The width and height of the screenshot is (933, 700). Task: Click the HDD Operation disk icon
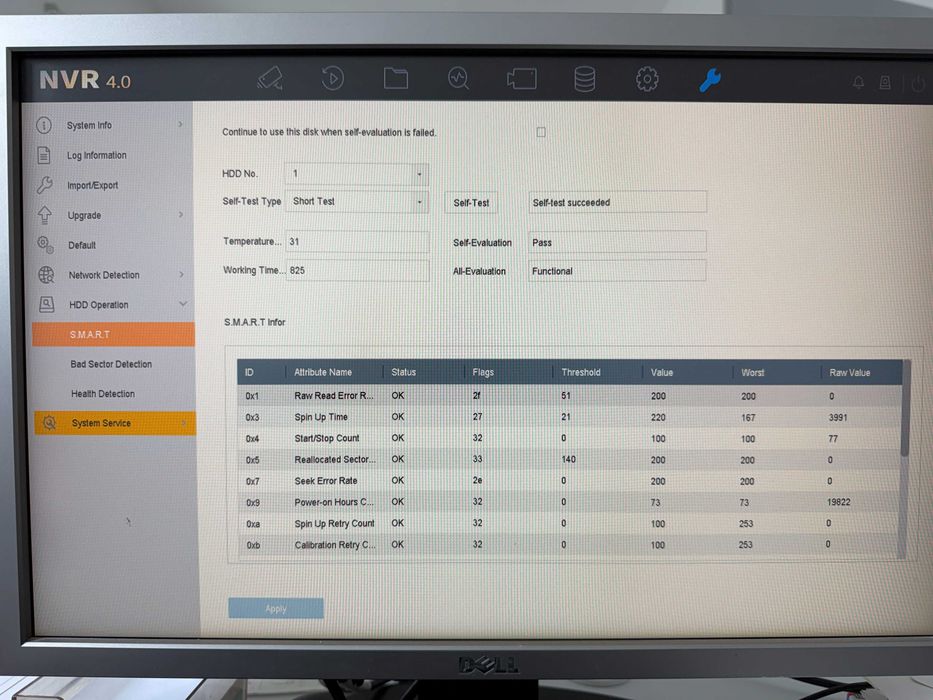[46, 304]
